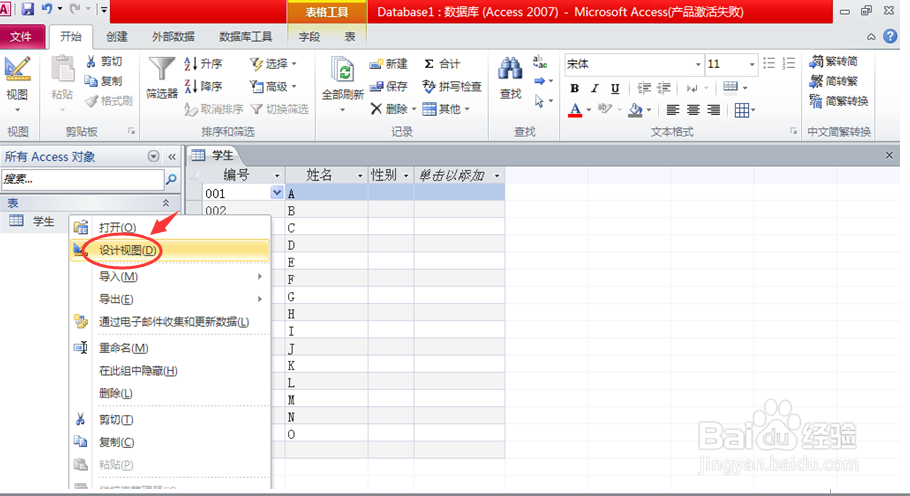This screenshot has height=496, width=910.
Task: Switch to the 创建 (Create) ribbon tab
Action: click(x=117, y=37)
